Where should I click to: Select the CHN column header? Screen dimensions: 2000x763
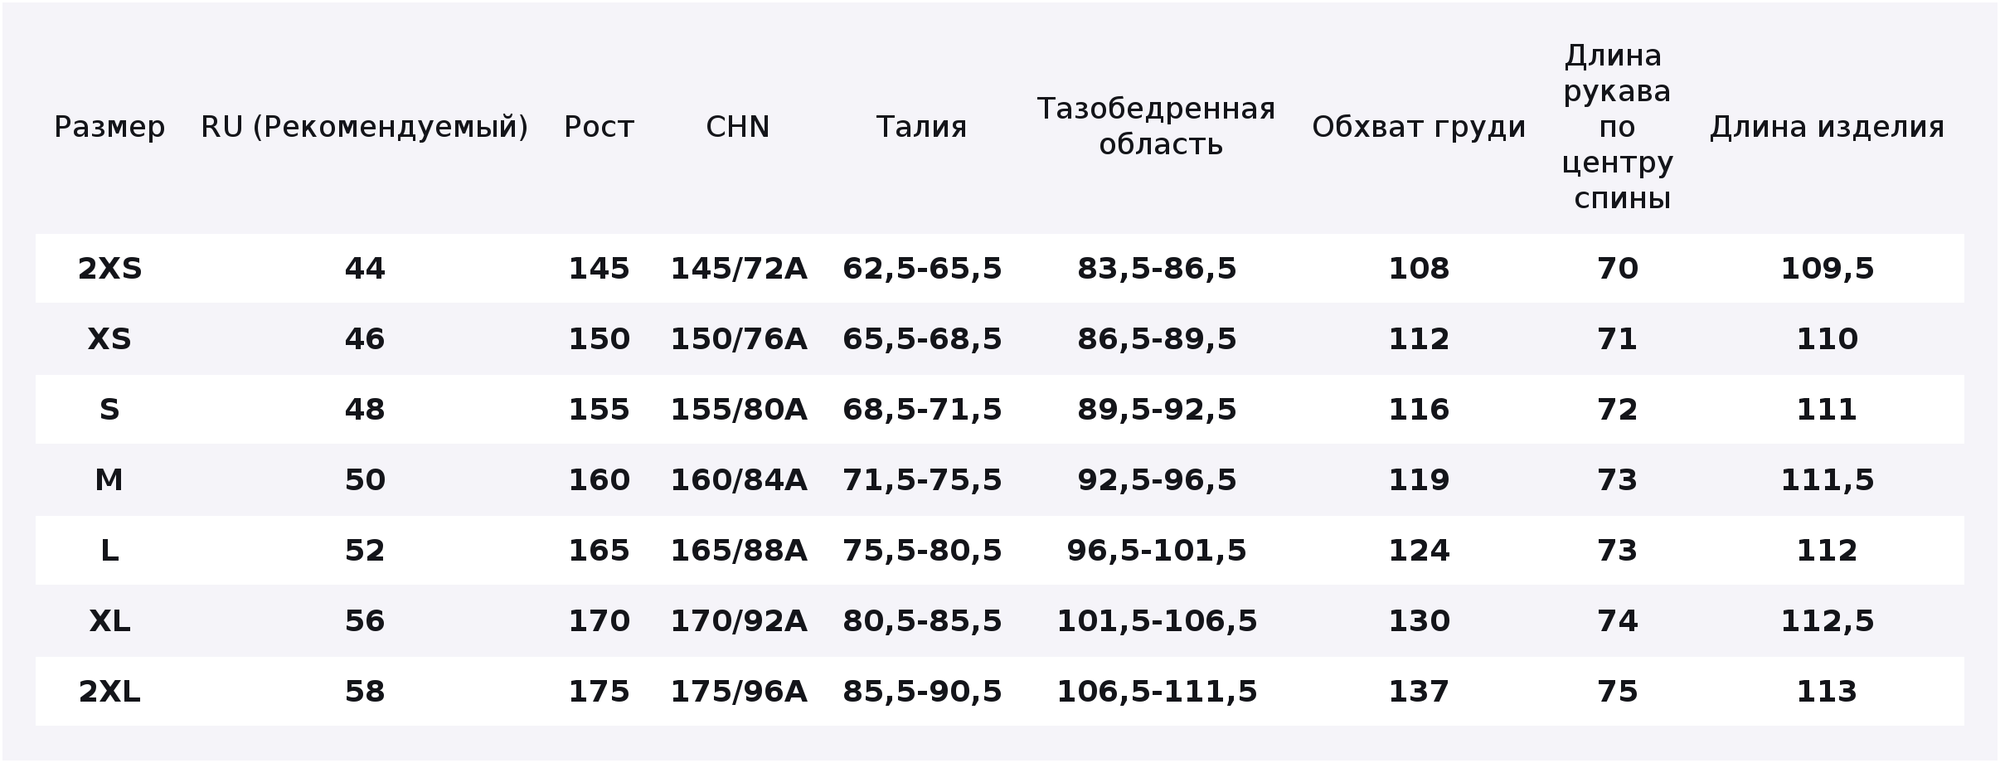point(738,127)
